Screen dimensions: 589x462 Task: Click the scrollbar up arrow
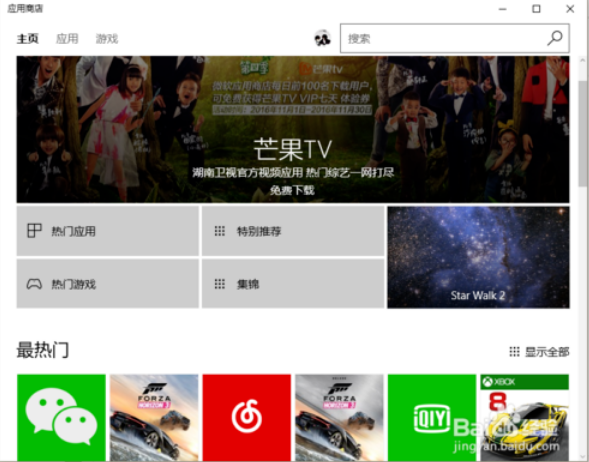pyautogui.click(x=583, y=60)
